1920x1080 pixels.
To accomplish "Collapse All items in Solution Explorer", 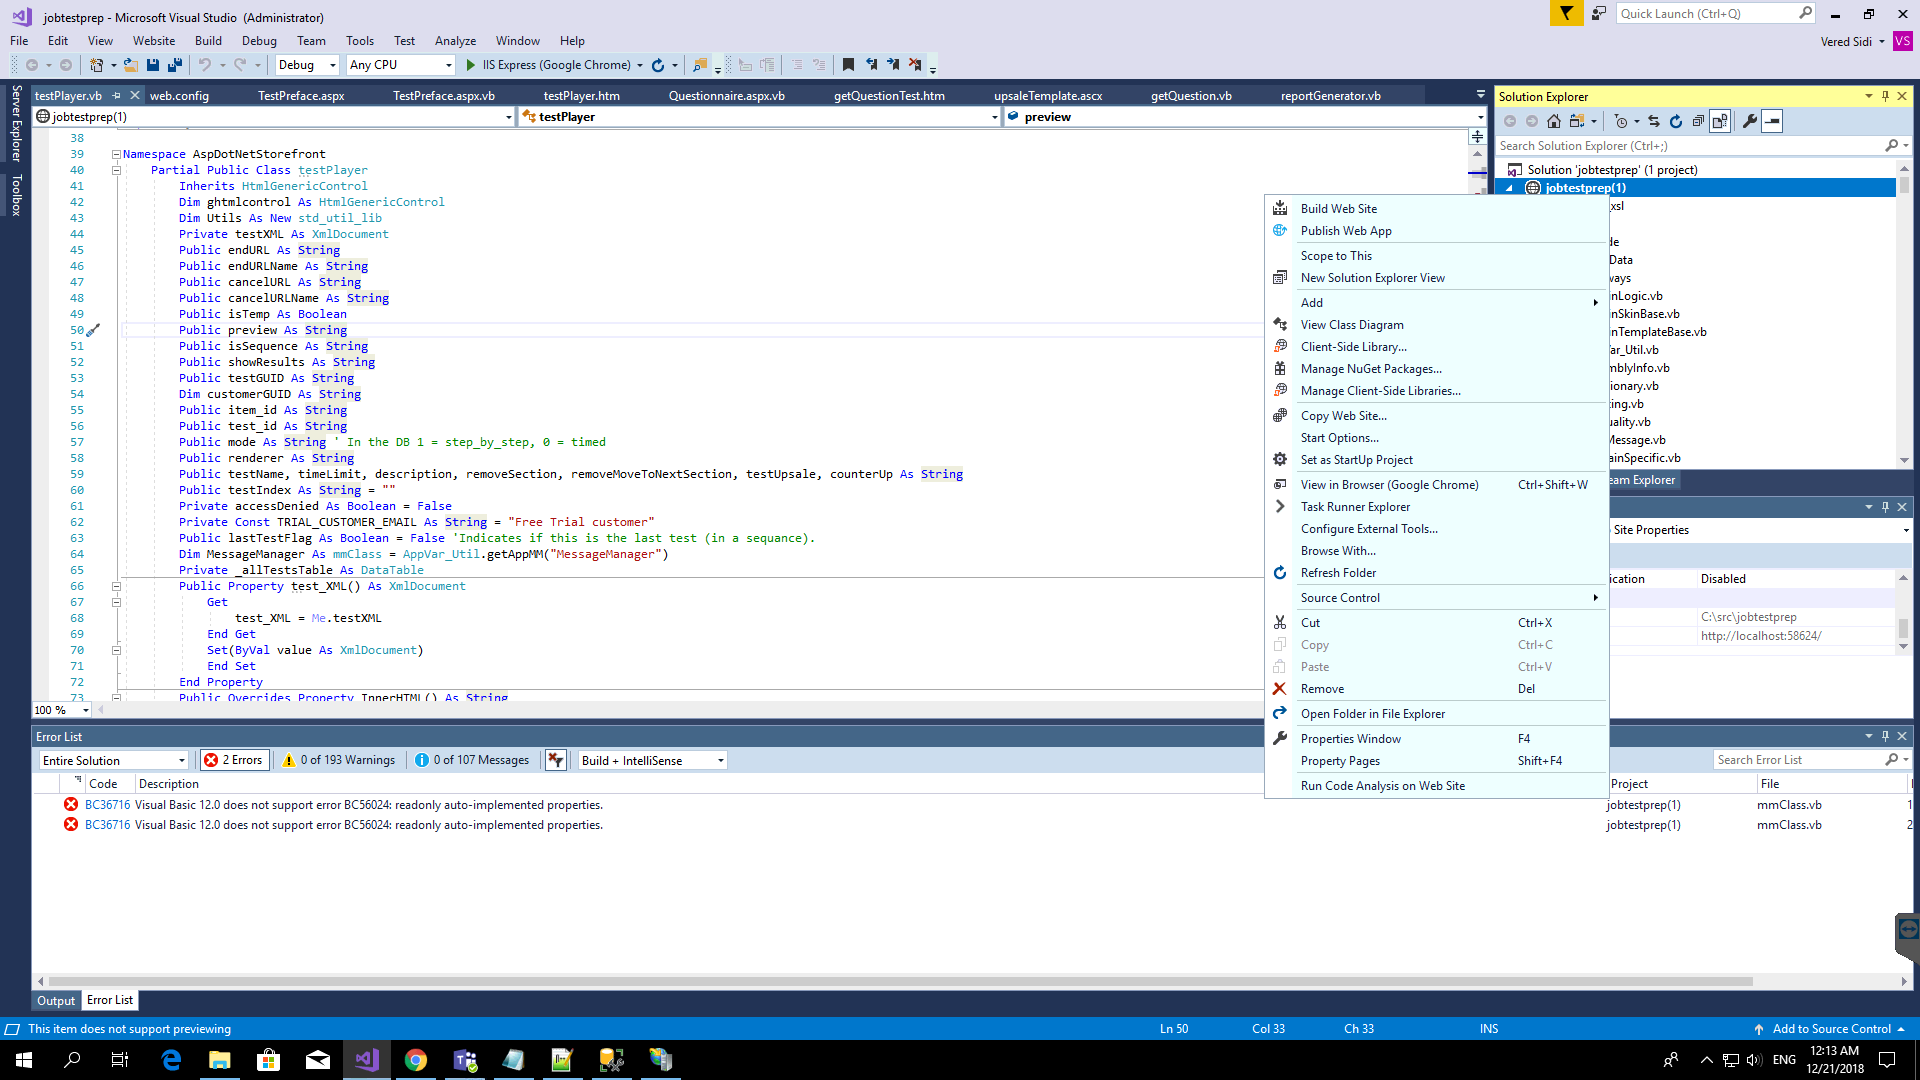I will (1699, 121).
